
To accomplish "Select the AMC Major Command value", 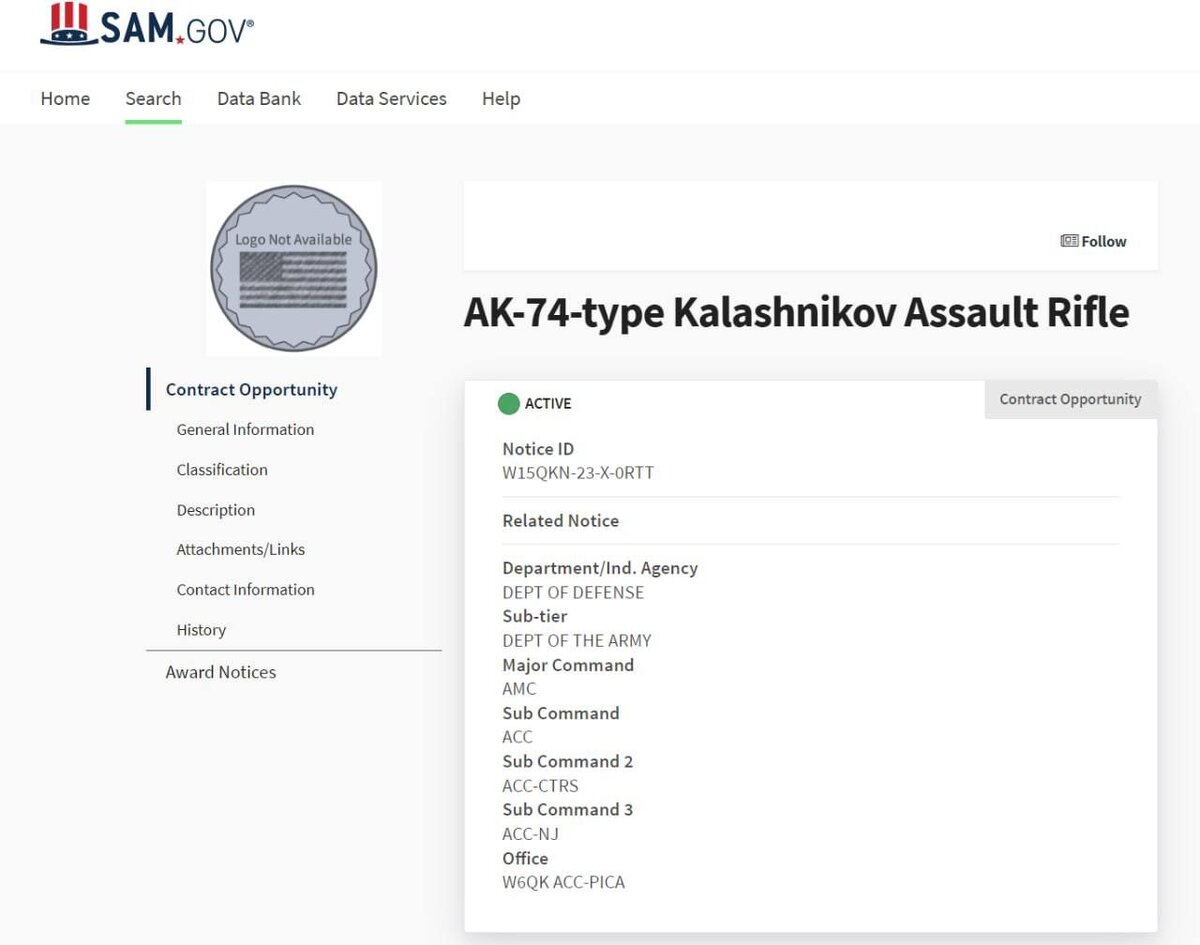I will click(x=519, y=689).
